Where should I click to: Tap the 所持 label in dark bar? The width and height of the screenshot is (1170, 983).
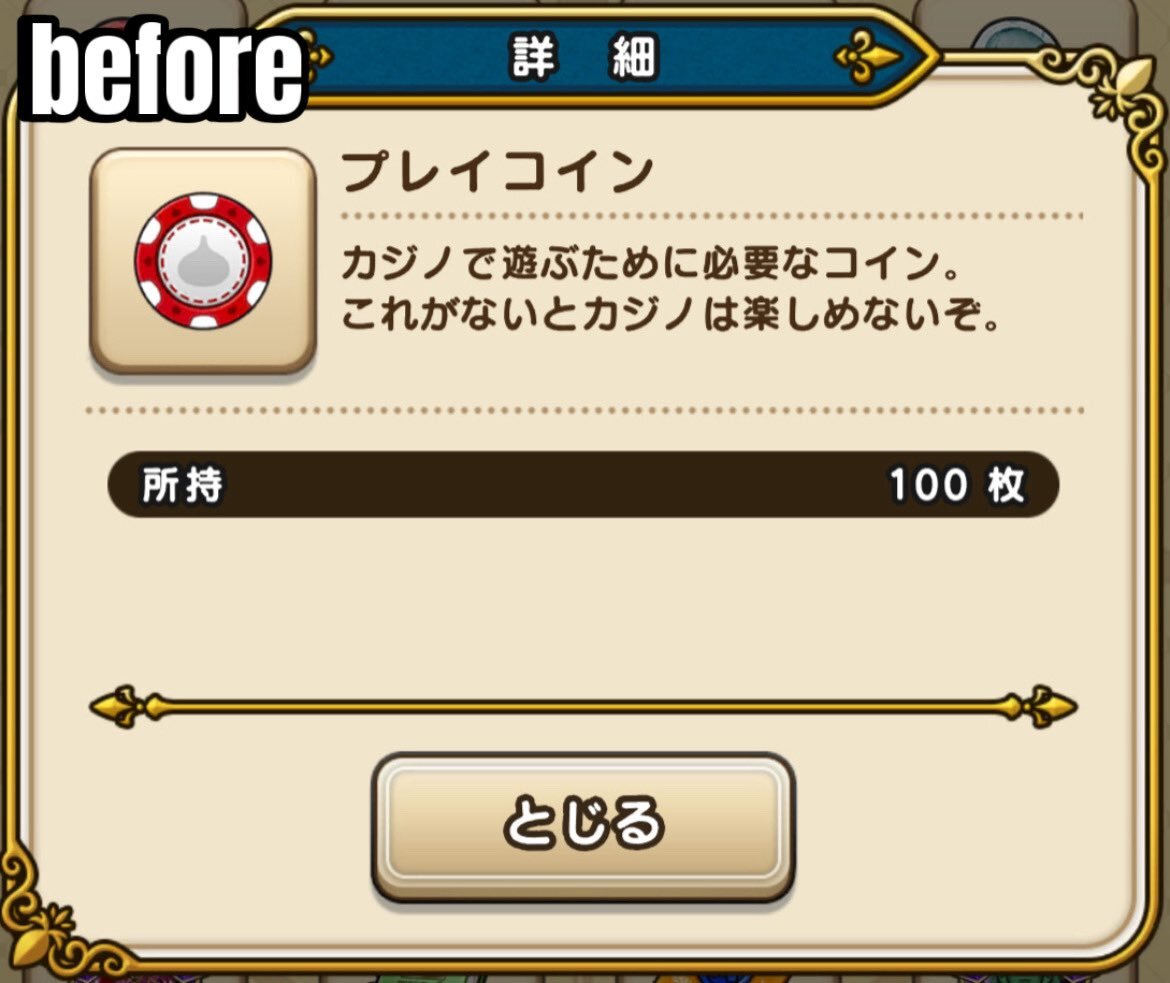[x=182, y=485]
